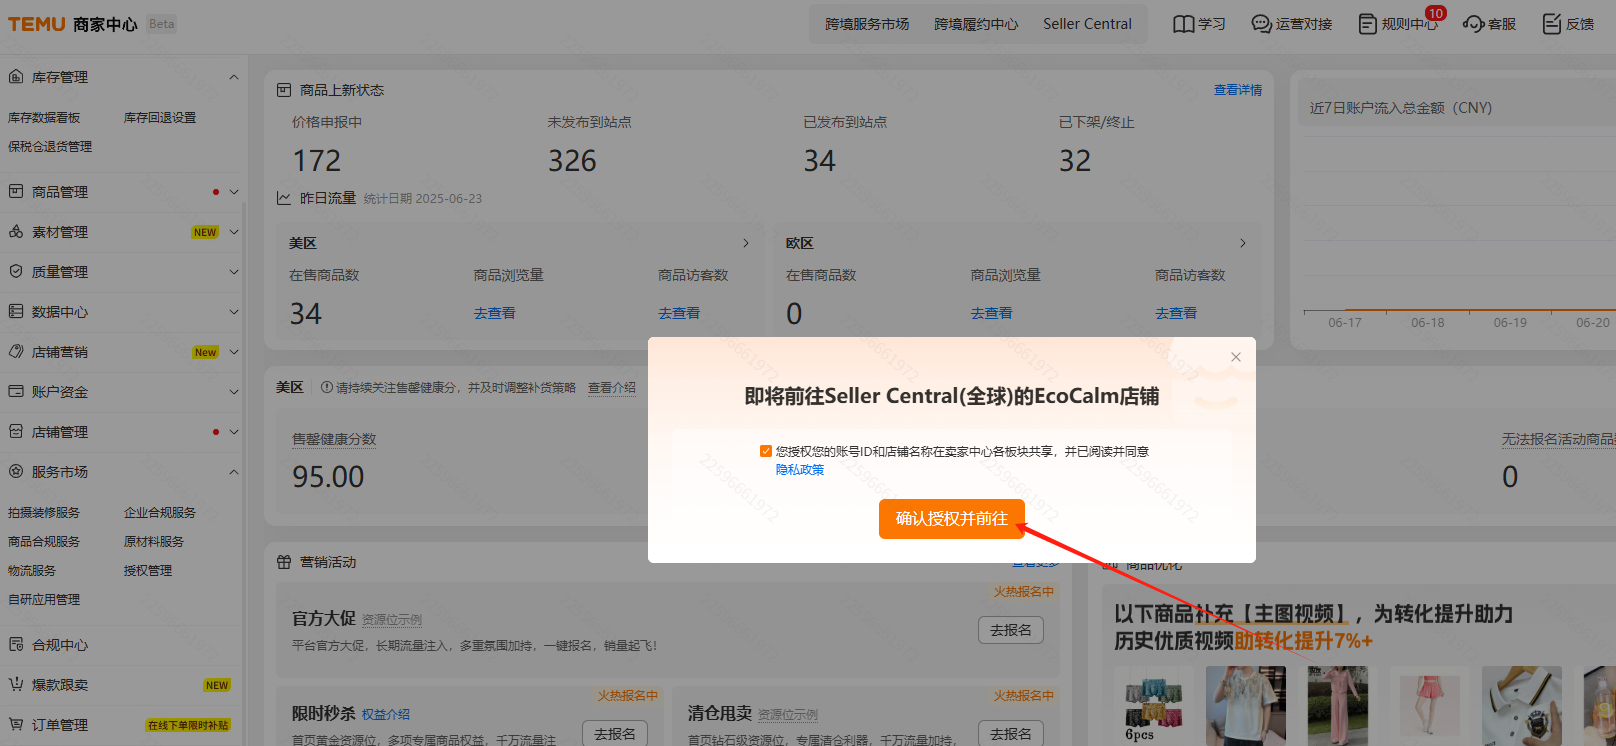The width and height of the screenshot is (1616, 746).
Task: Close the Seller Central authorization dialog
Action: click(x=1236, y=357)
